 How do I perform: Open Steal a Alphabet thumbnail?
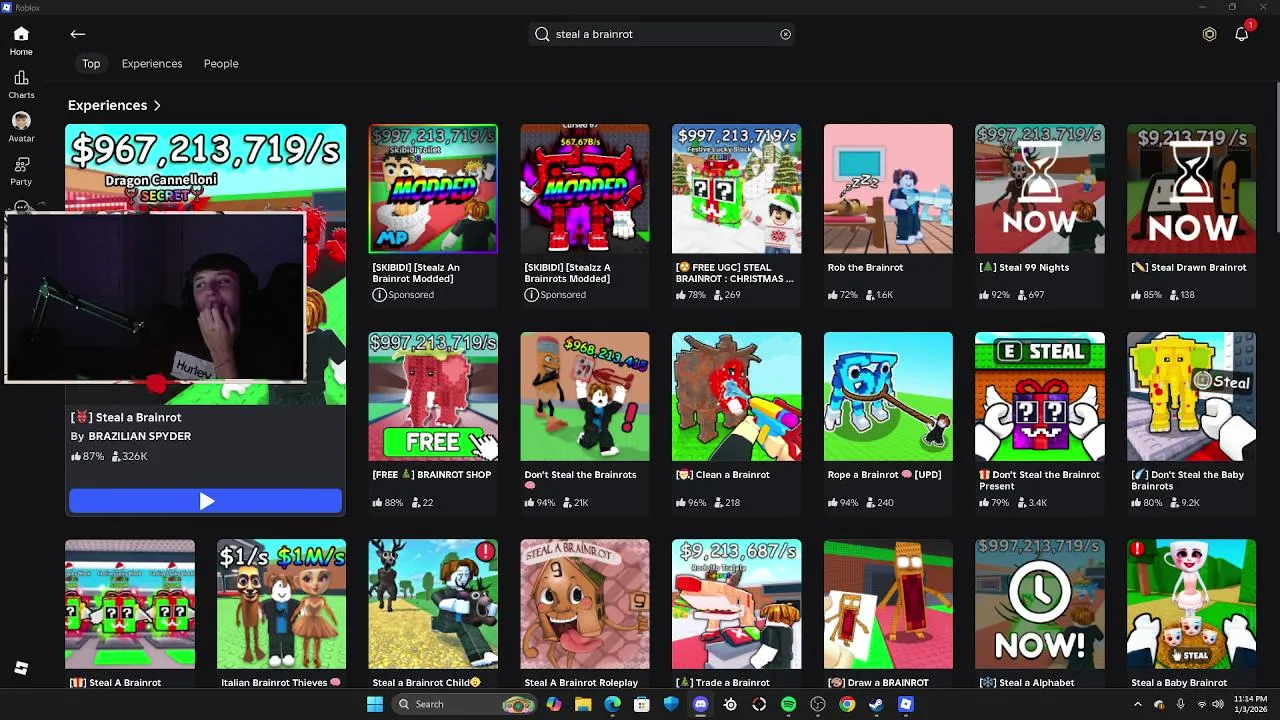tap(1040, 604)
